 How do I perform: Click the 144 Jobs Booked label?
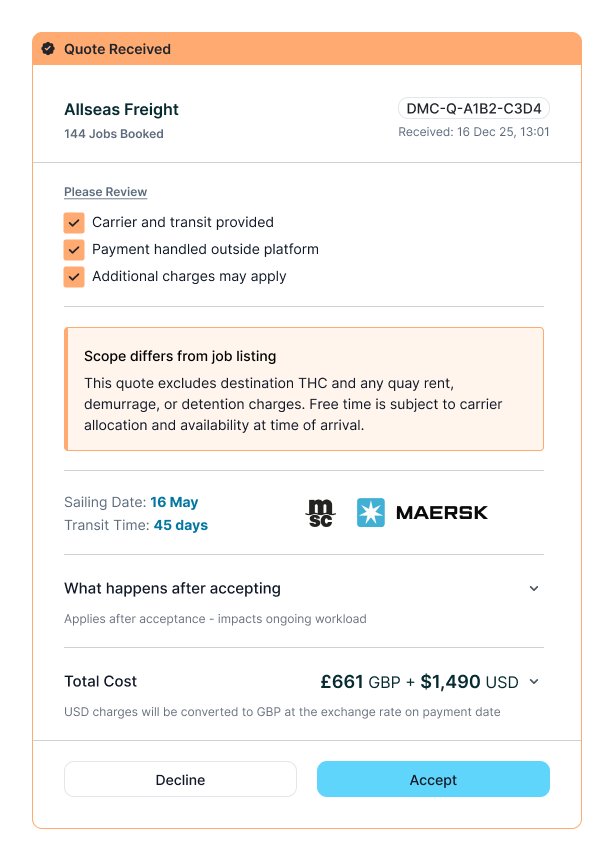[114, 134]
